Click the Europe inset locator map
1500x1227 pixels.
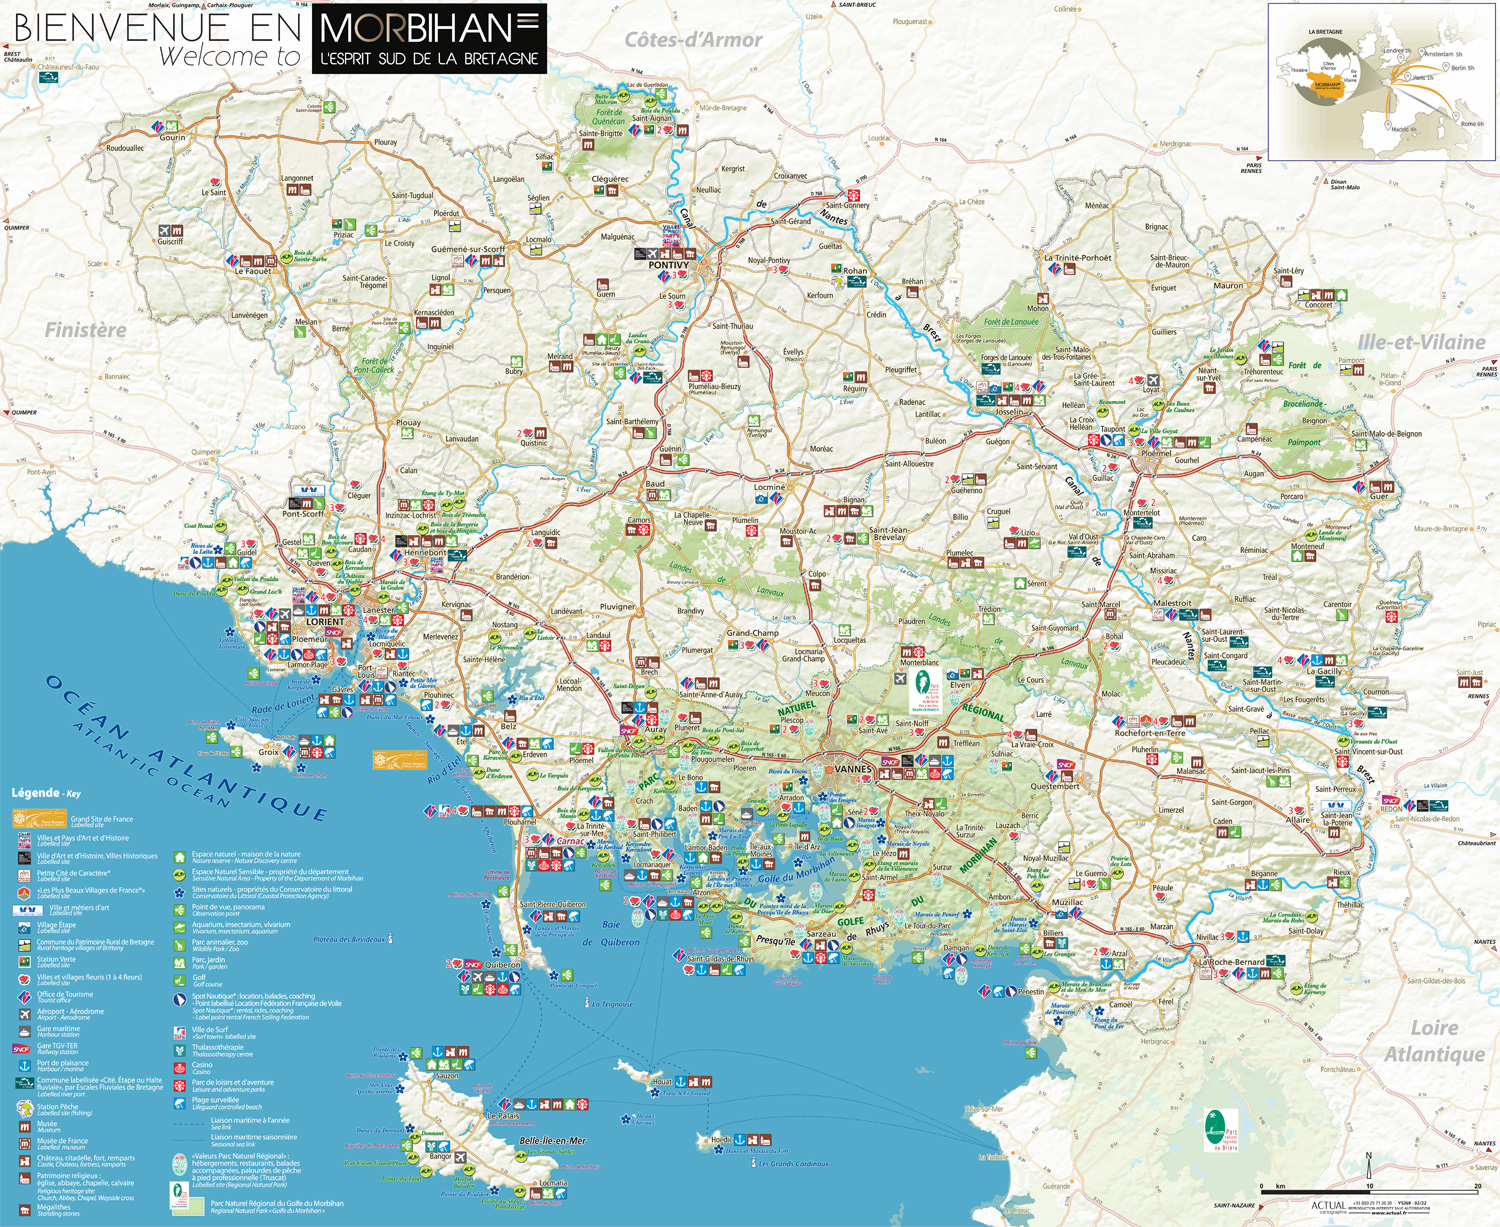coord(1382,82)
